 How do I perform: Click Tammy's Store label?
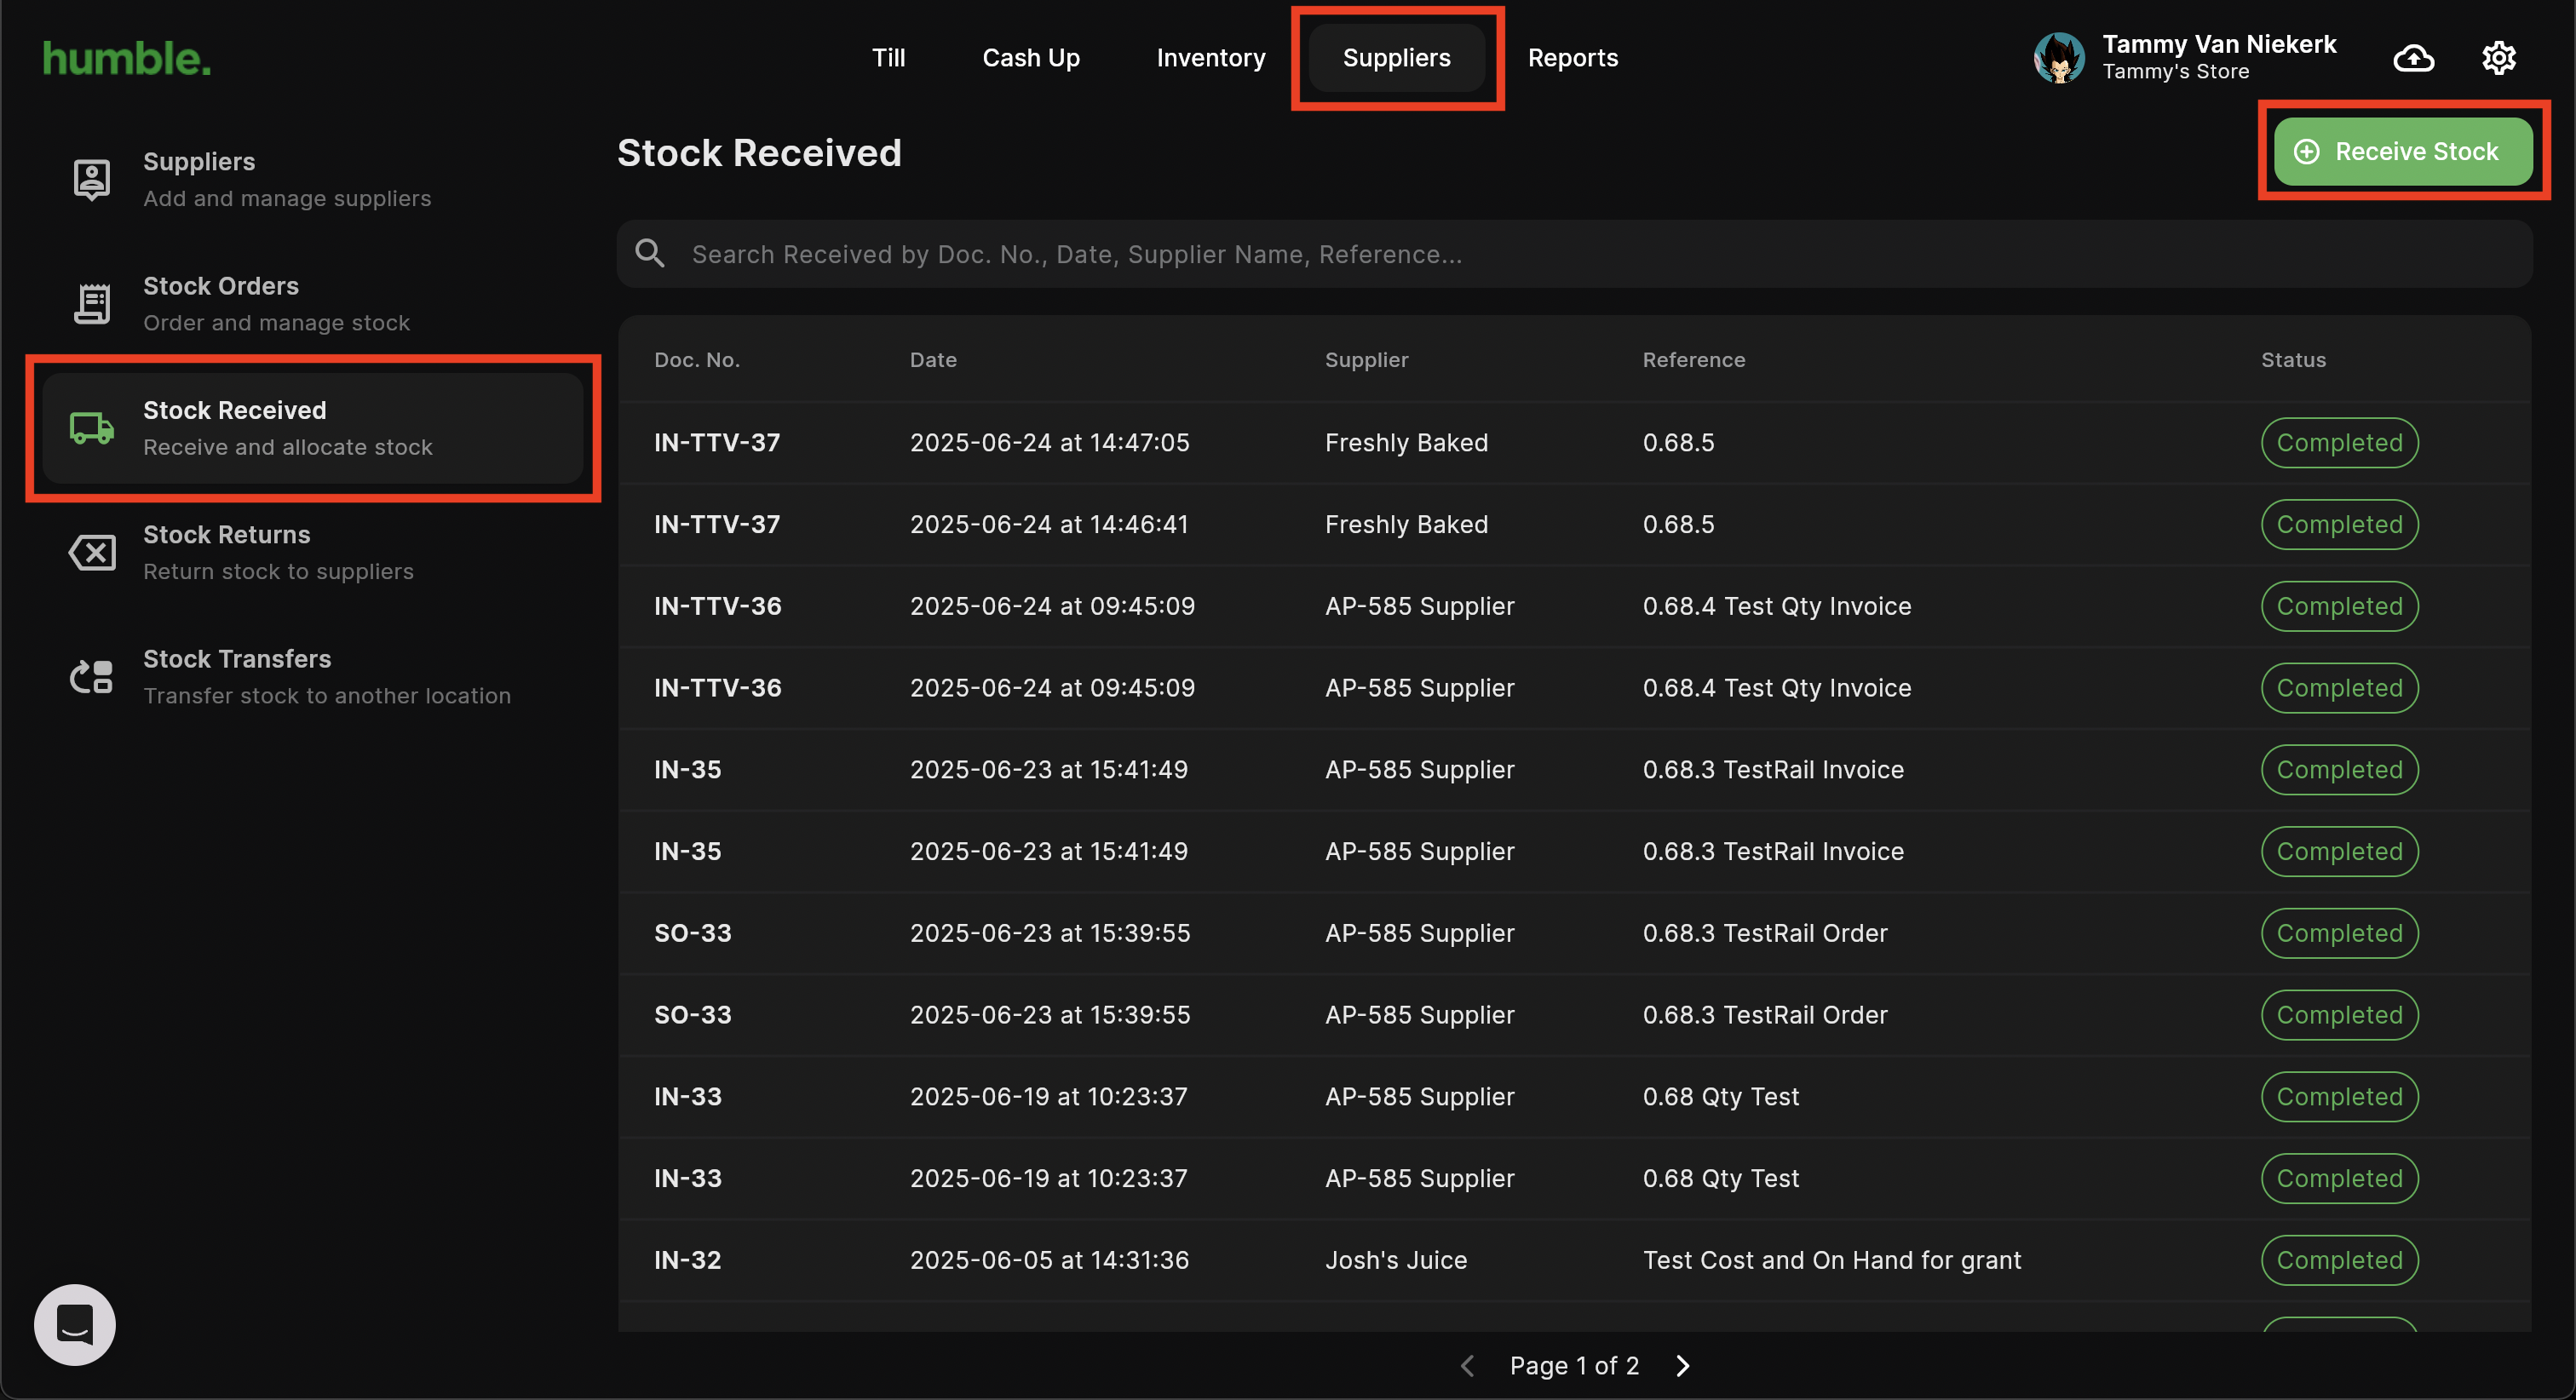click(2175, 72)
